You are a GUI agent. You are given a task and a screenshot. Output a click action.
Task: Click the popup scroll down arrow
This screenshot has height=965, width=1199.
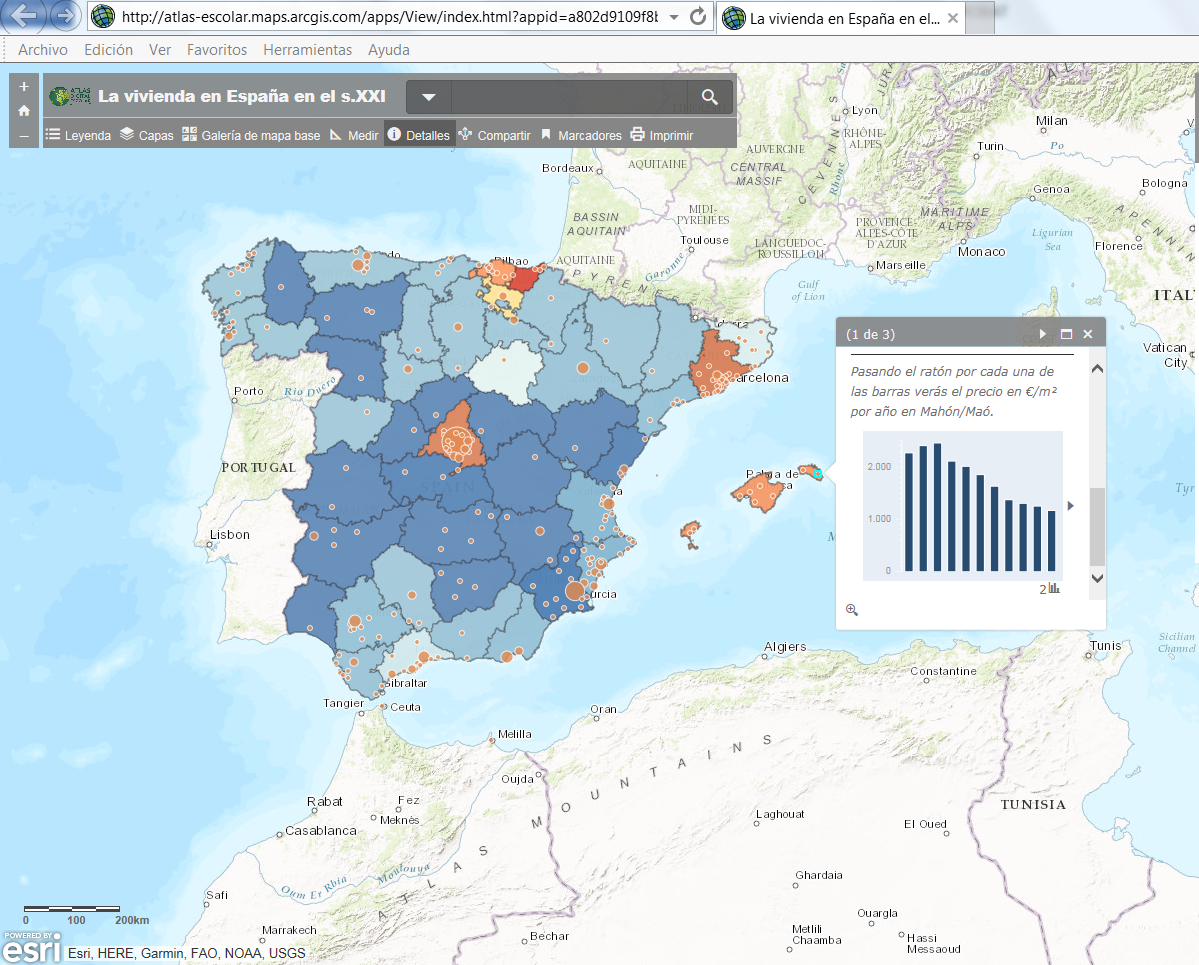pyautogui.click(x=1097, y=578)
